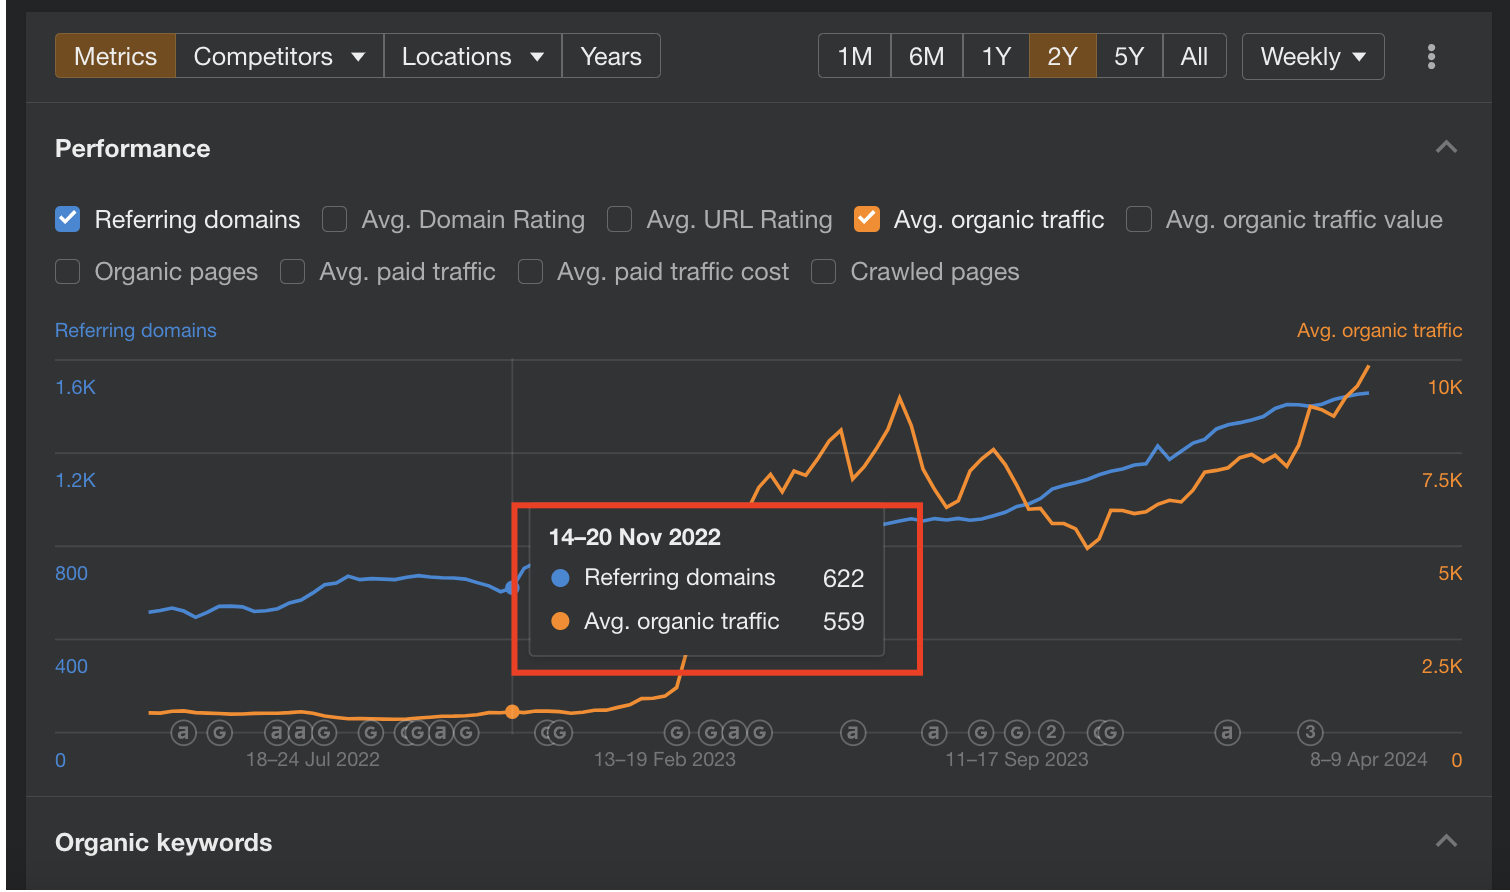
Task: Switch to the Metrics tab
Action: coord(115,57)
